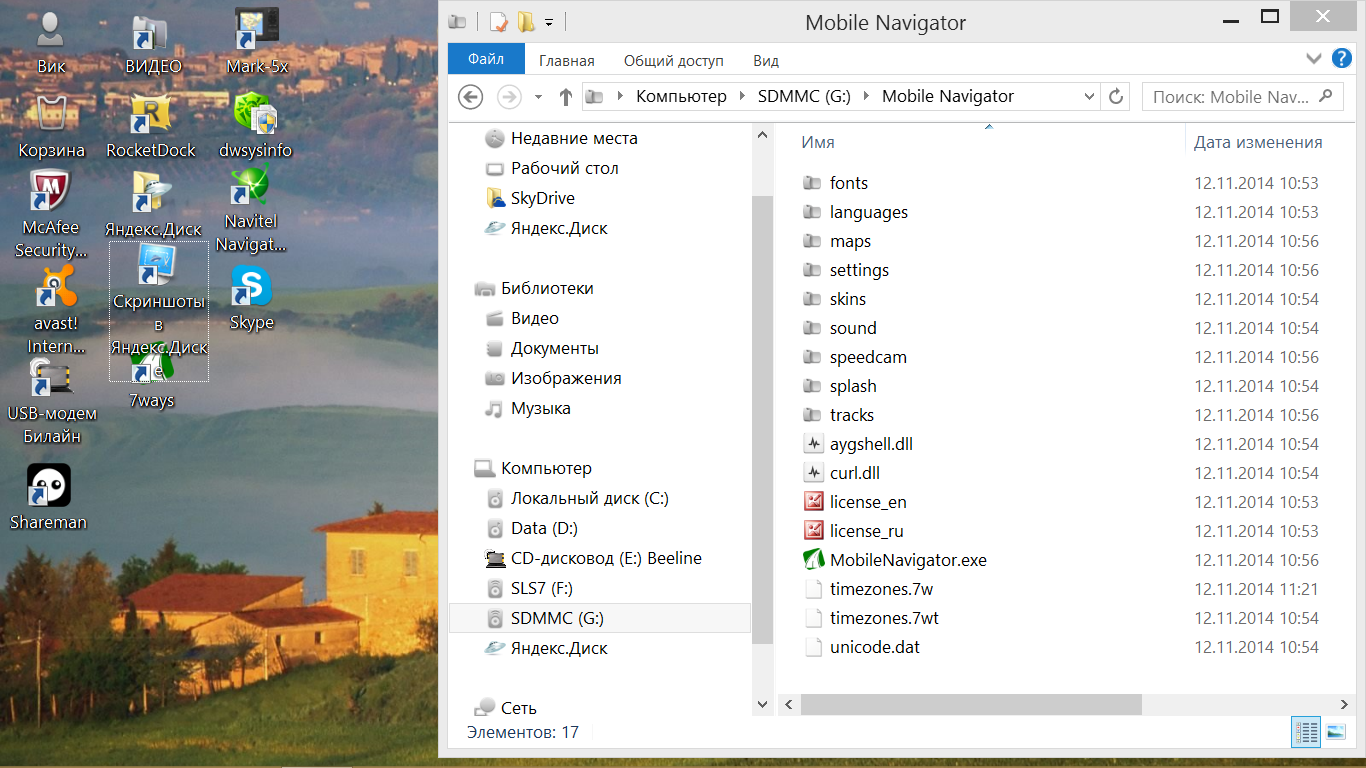Switch to the details list view
1366x768 pixels.
point(1306,732)
